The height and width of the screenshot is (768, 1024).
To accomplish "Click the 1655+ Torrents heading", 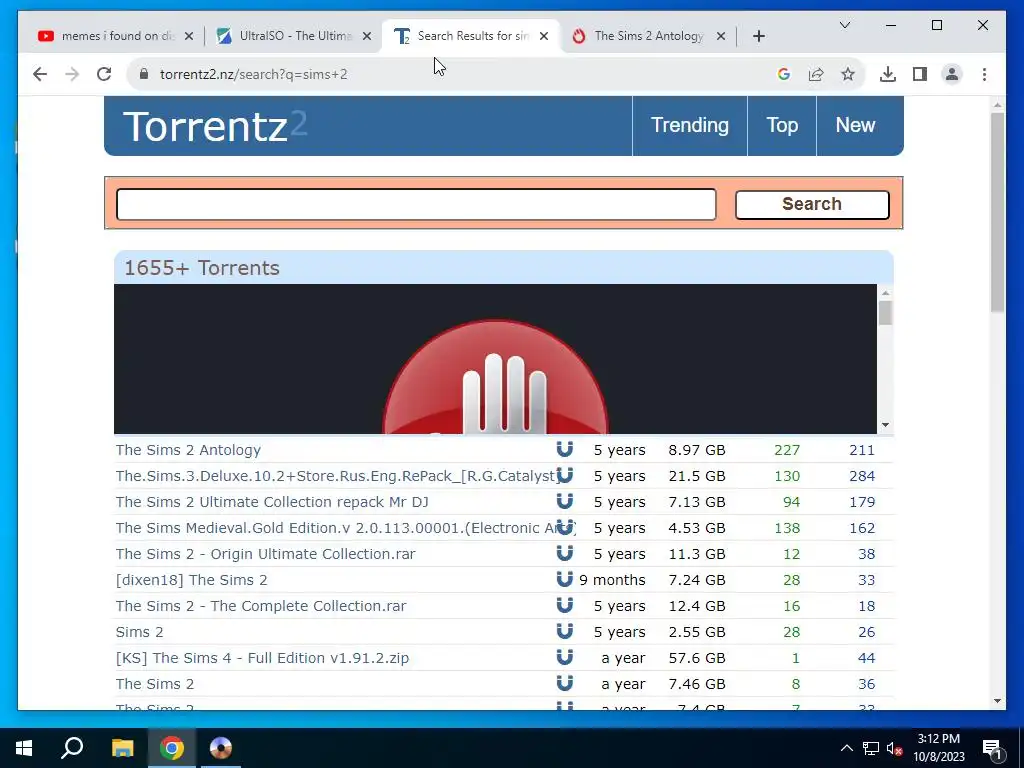I will [x=202, y=268].
